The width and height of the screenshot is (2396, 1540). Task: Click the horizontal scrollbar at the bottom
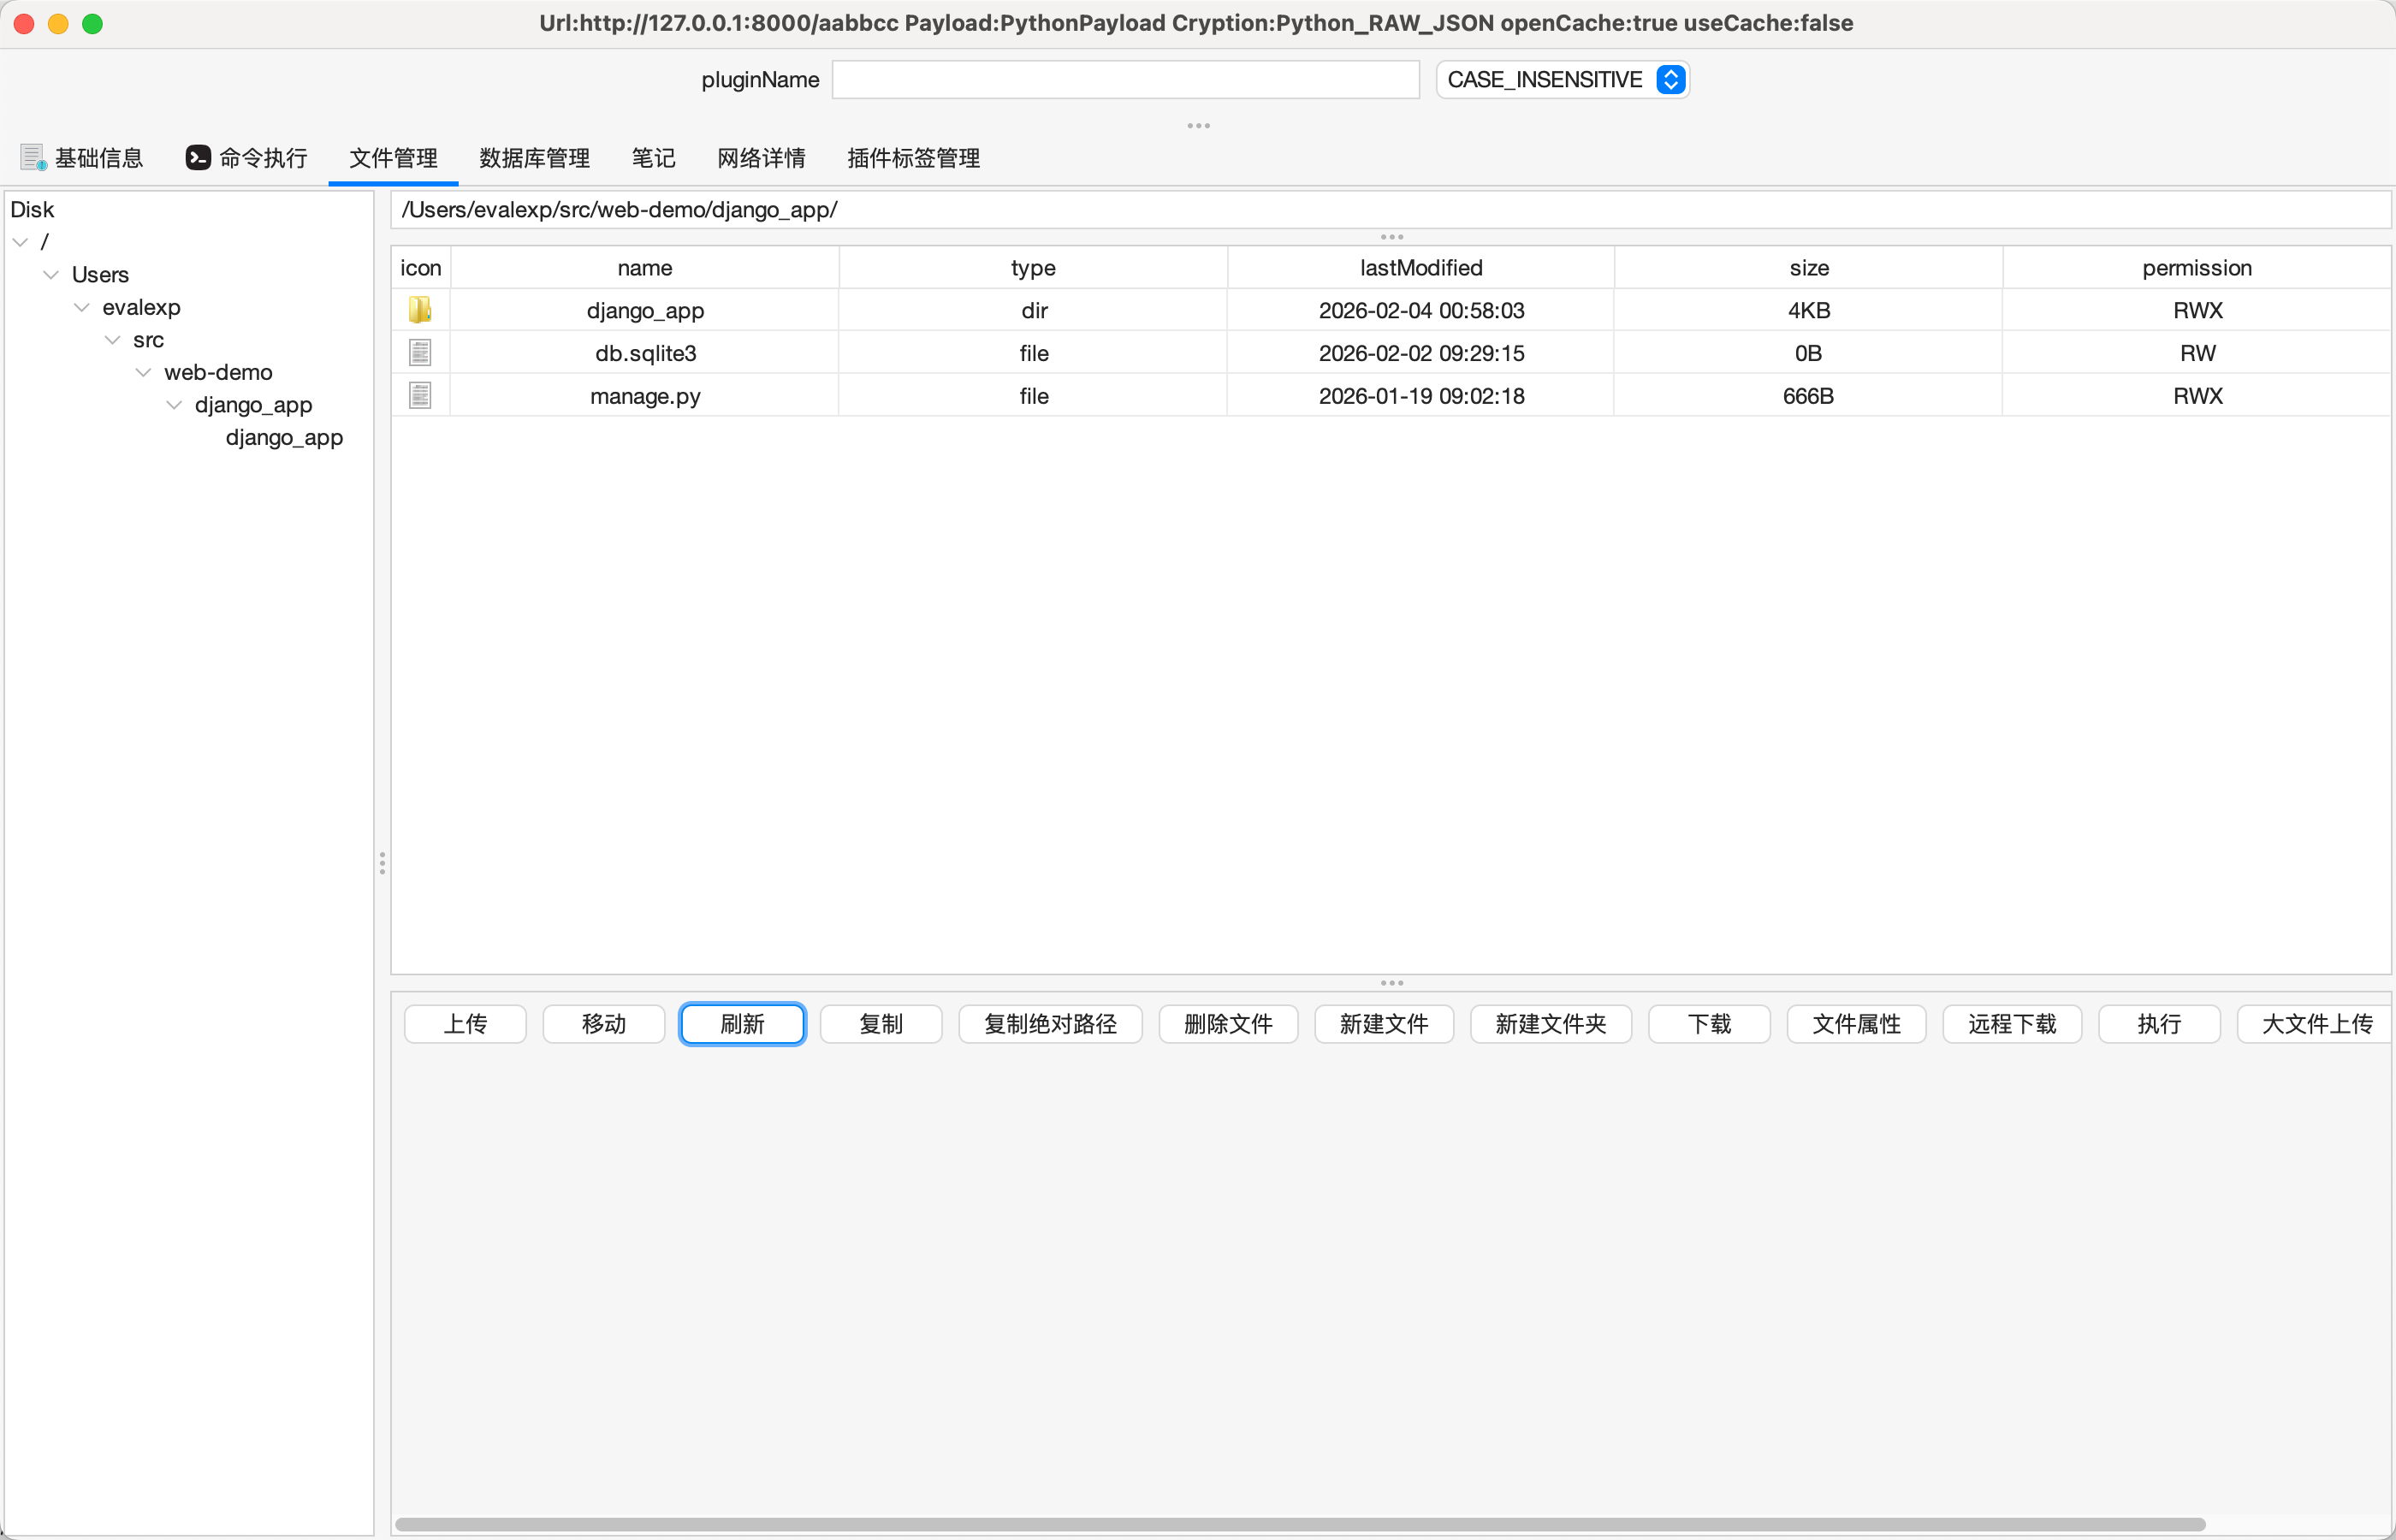(x=1298, y=1524)
